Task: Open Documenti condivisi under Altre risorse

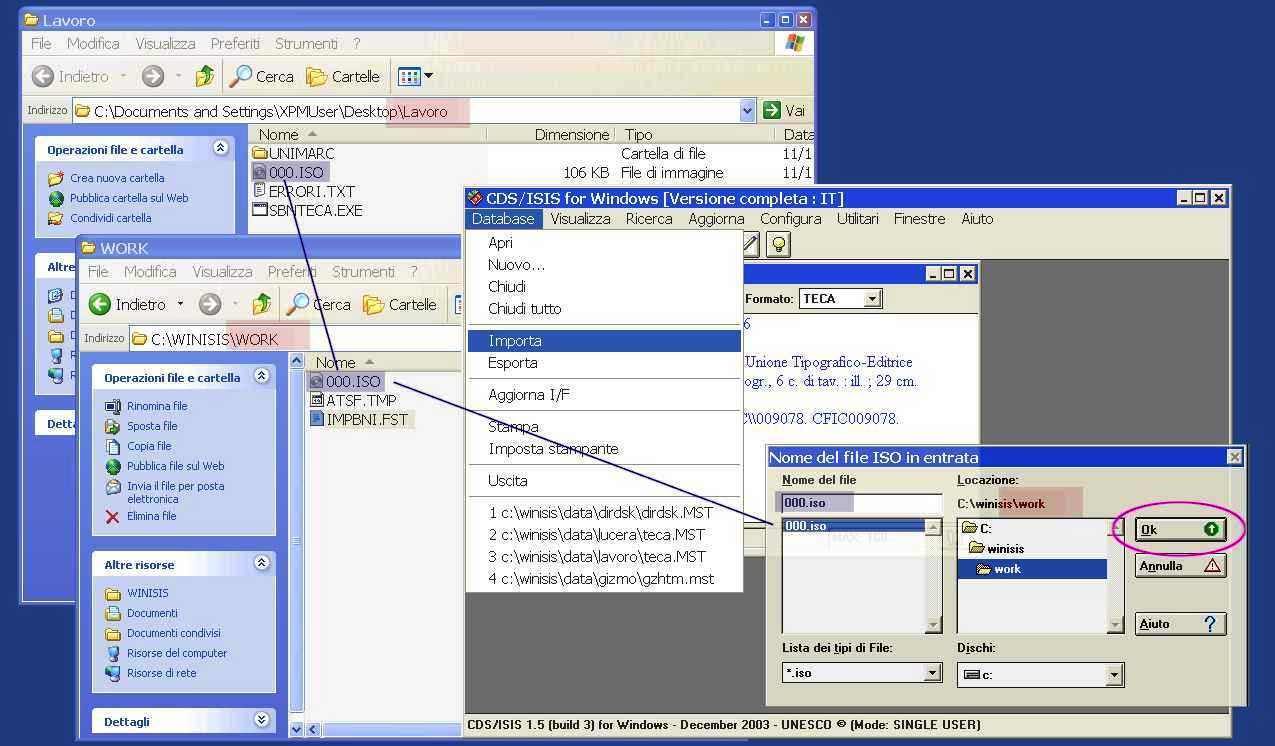Action: [x=173, y=633]
